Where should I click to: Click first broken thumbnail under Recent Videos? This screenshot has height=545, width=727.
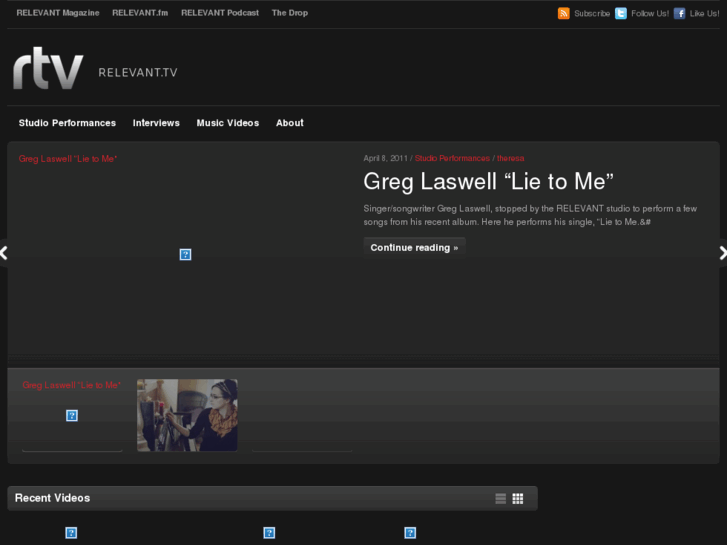click(x=71, y=533)
